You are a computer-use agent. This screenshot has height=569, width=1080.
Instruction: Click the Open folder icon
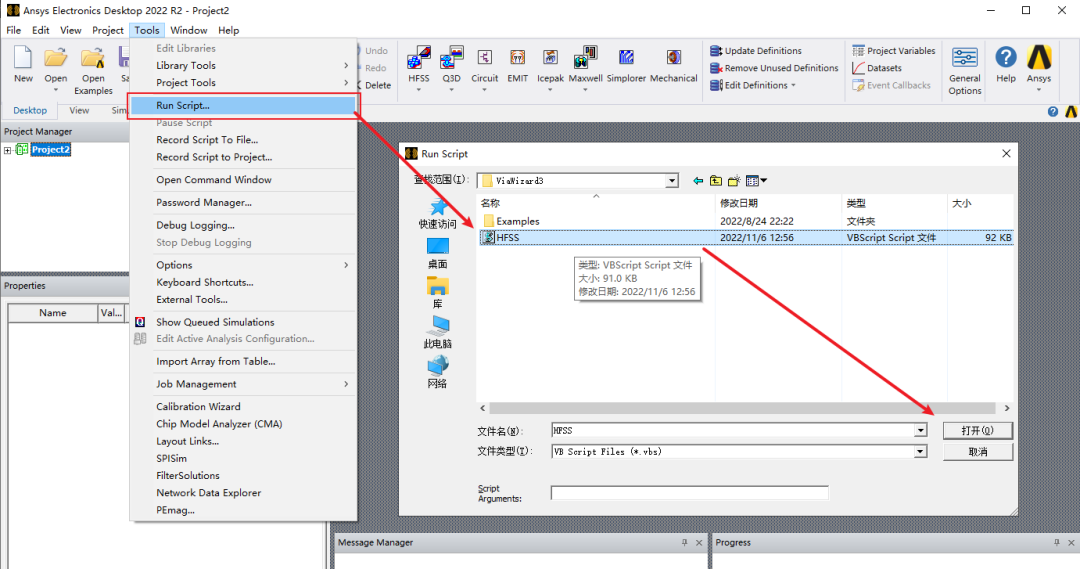pos(55,59)
